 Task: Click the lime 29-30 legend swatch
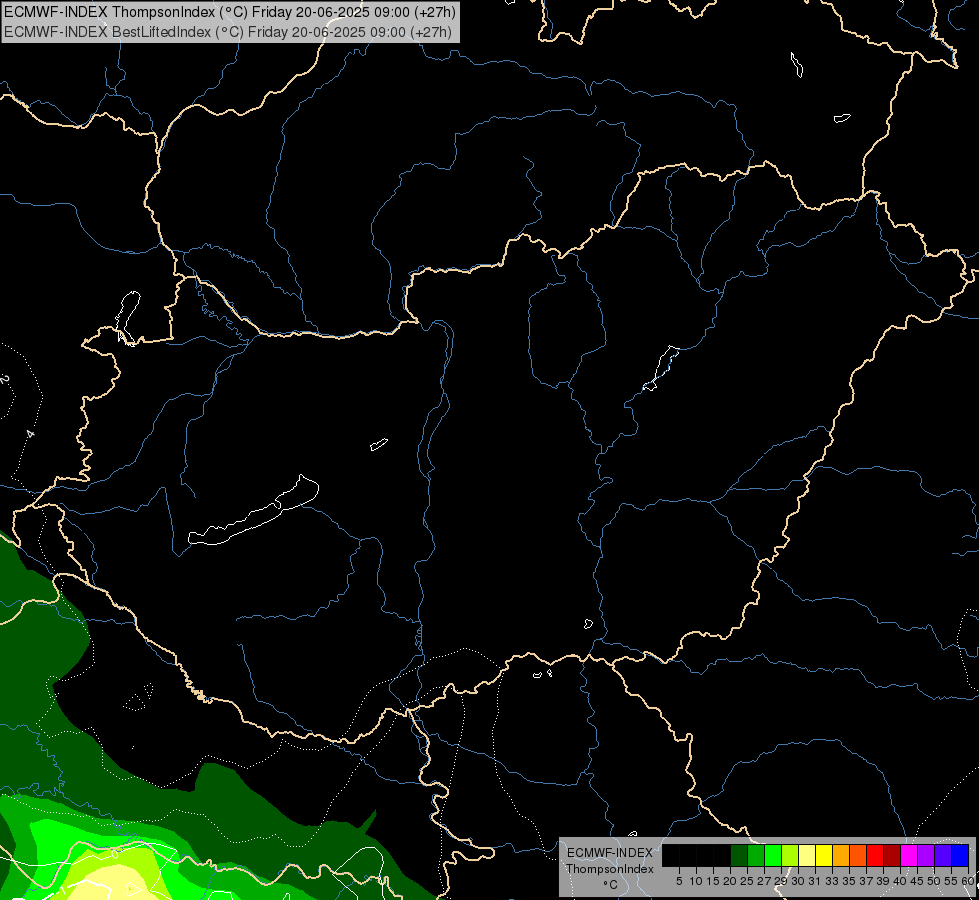[790, 856]
